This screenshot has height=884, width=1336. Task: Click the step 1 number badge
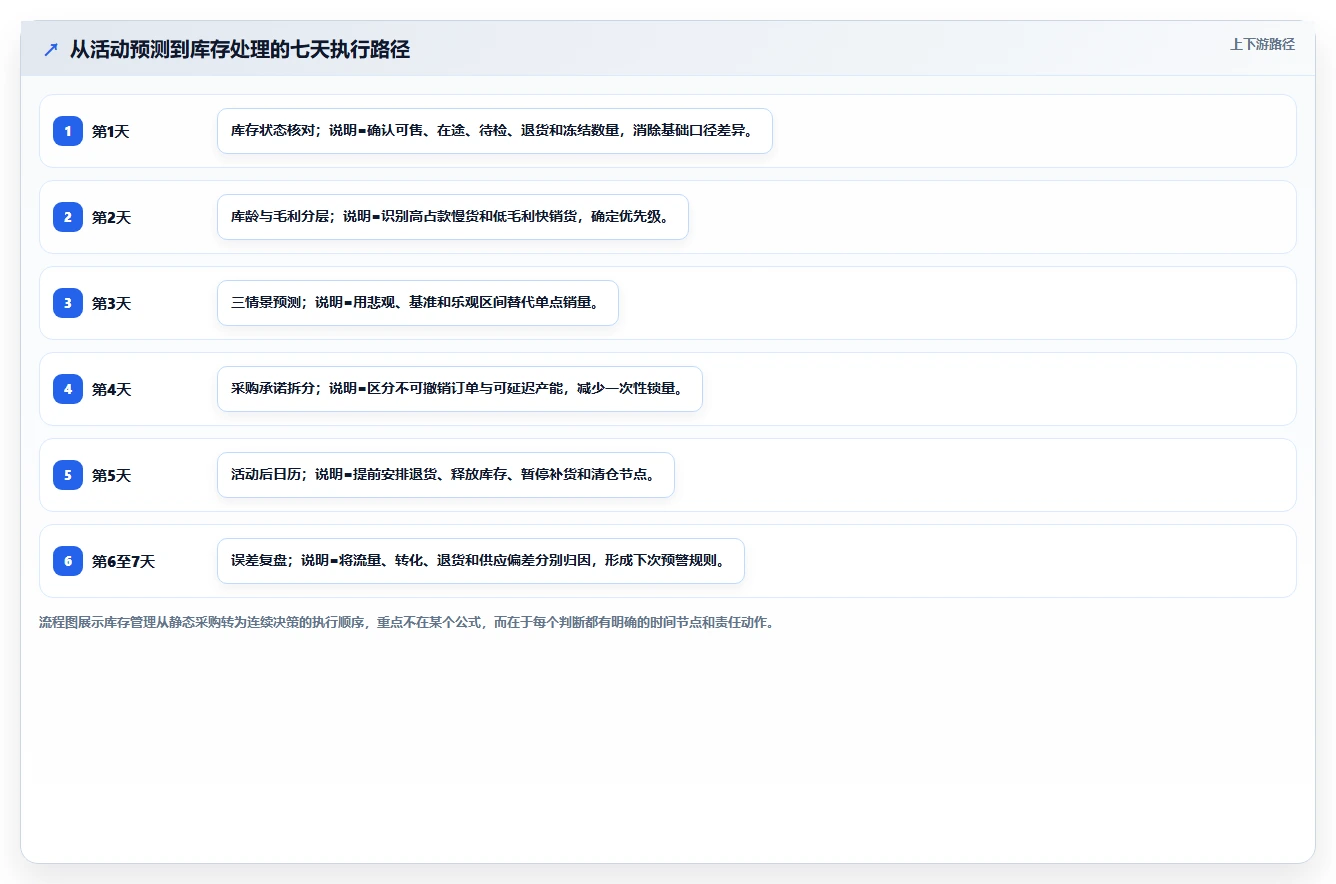[68, 131]
